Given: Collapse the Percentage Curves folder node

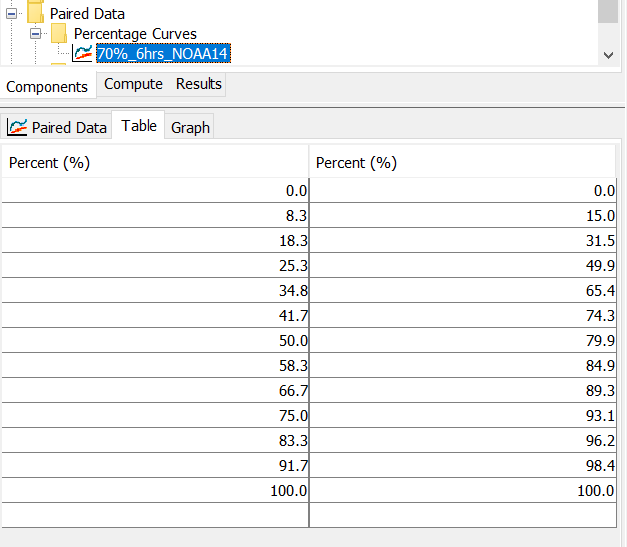Looking at the screenshot, I should point(36,34).
